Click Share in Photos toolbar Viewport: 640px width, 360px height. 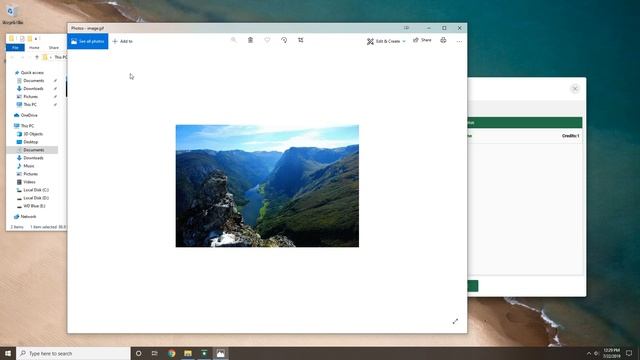coord(422,40)
